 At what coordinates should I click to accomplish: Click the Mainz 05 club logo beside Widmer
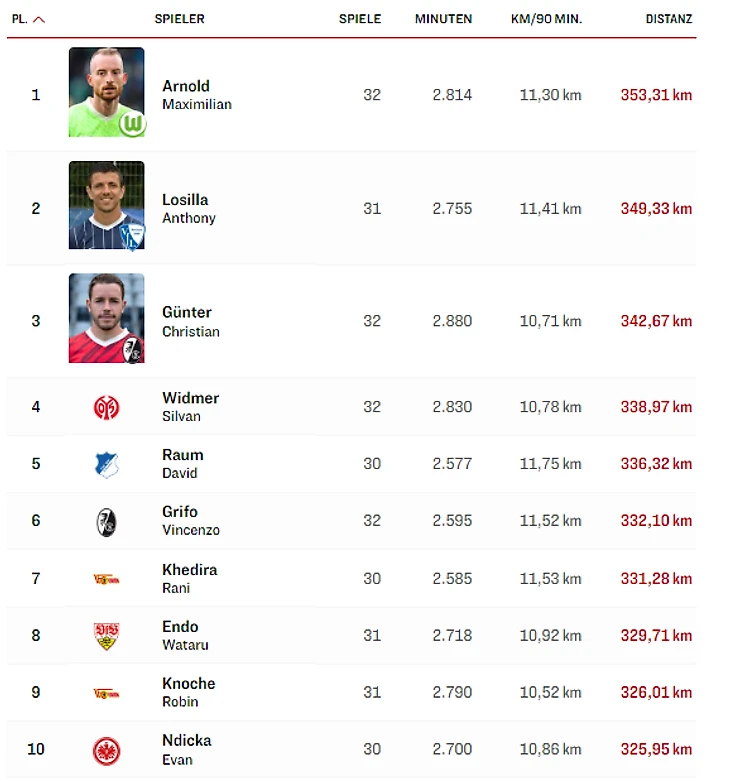pyautogui.click(x=106, y=407)
